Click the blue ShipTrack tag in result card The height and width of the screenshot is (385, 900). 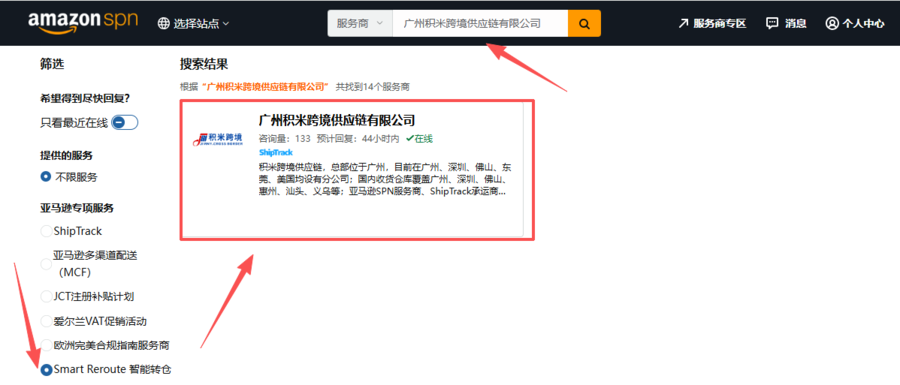pos(276,153)
